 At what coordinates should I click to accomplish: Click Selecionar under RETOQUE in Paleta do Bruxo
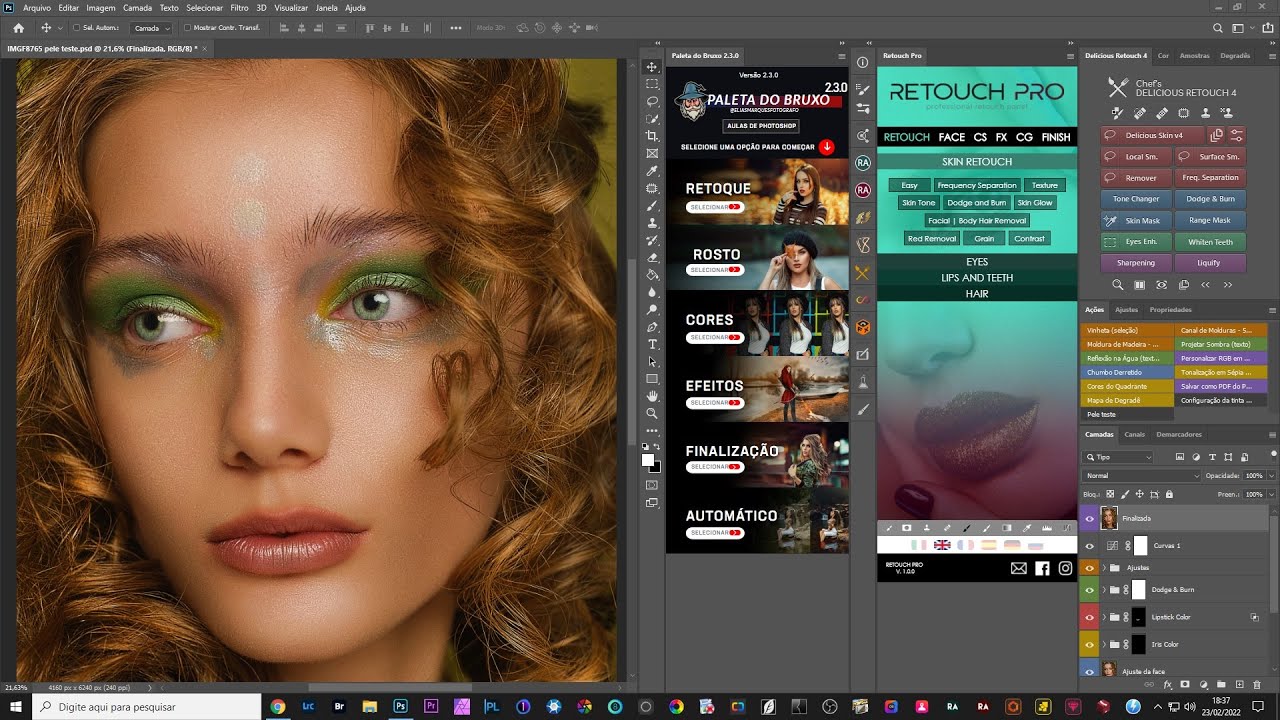[715, 207]
